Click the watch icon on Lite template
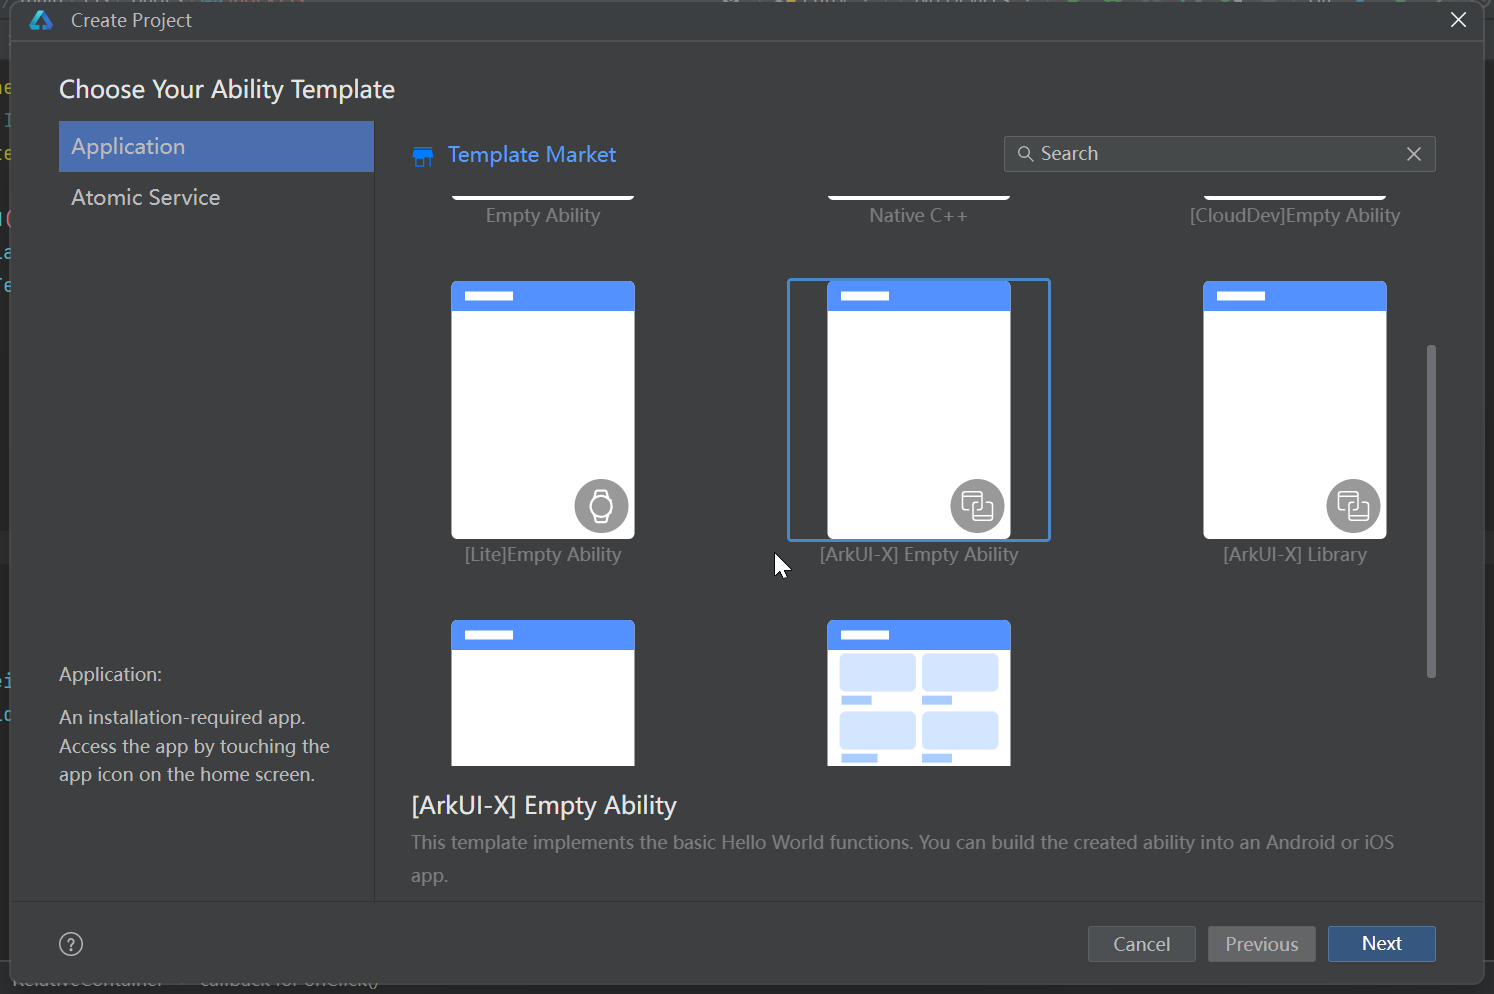Image resolution: width=1494 pixels, height=994 pixels. click(x=601, y=506)
